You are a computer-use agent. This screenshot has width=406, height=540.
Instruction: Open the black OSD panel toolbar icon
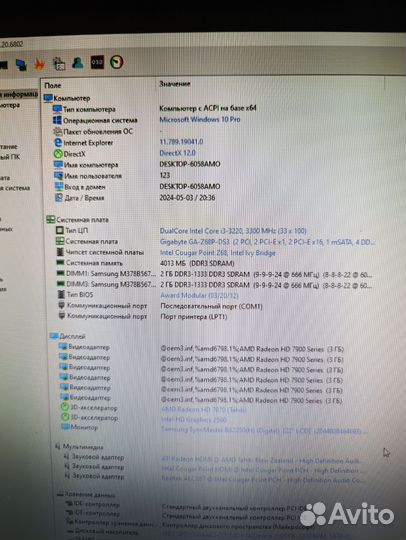coord(97,62)
